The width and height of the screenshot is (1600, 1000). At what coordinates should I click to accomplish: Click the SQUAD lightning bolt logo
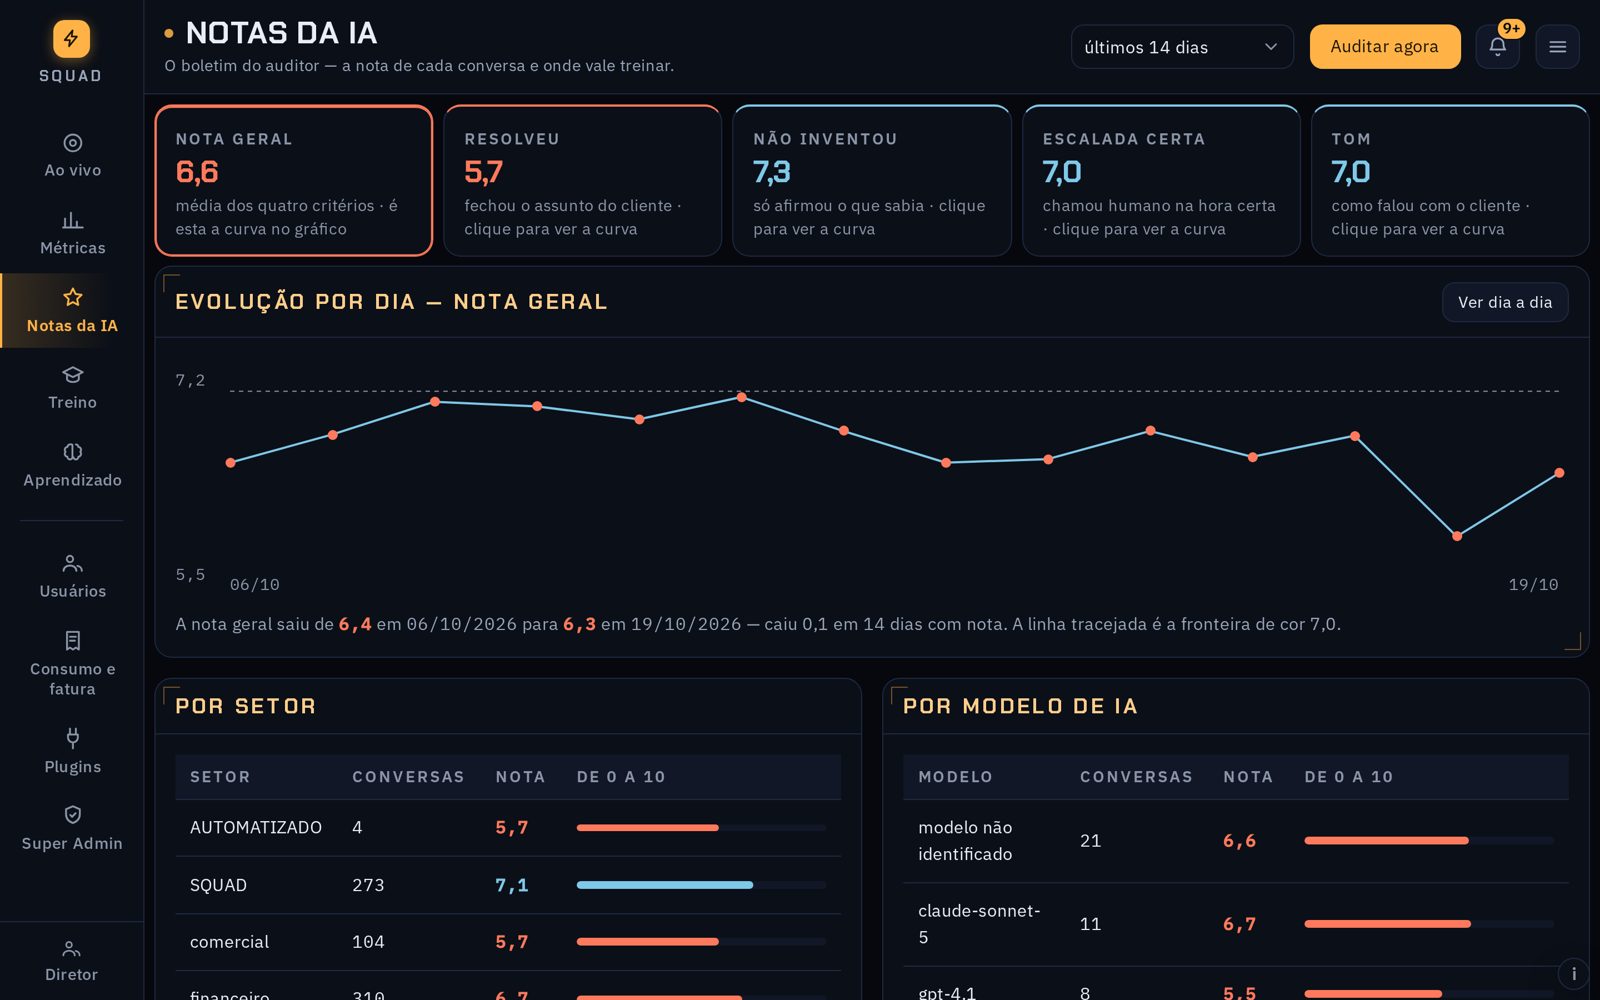click(71, 39)
